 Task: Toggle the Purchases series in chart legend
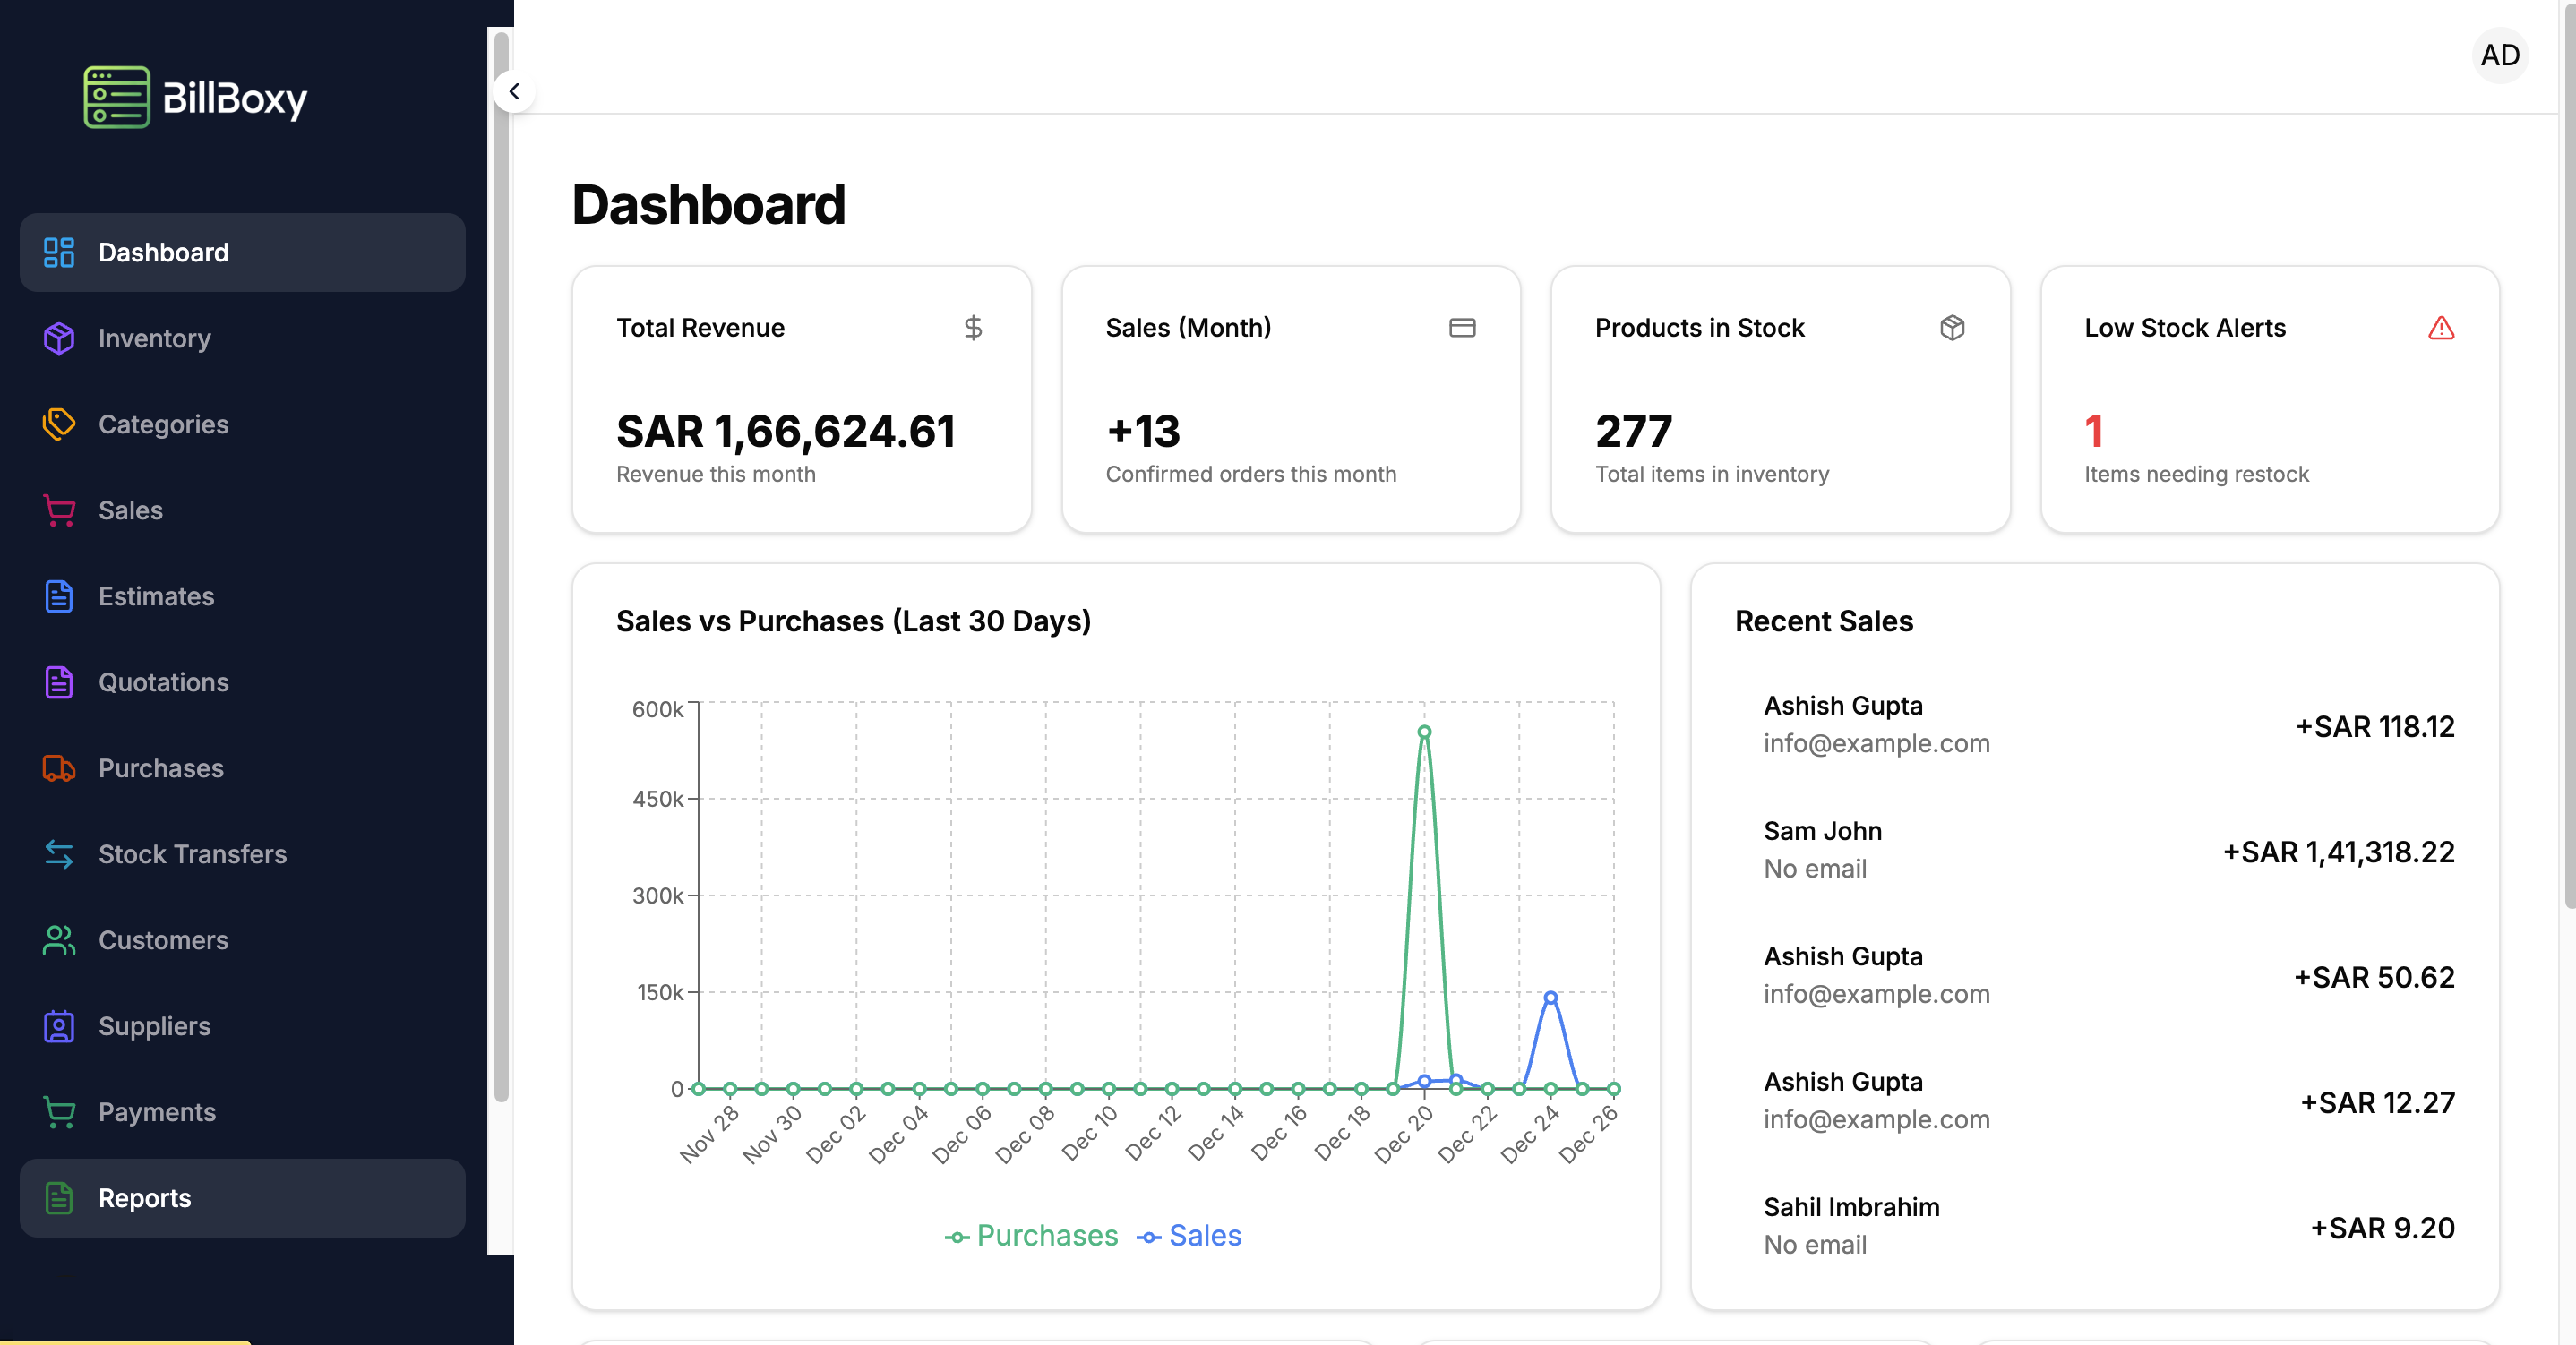click(x=1030, y=1236)
